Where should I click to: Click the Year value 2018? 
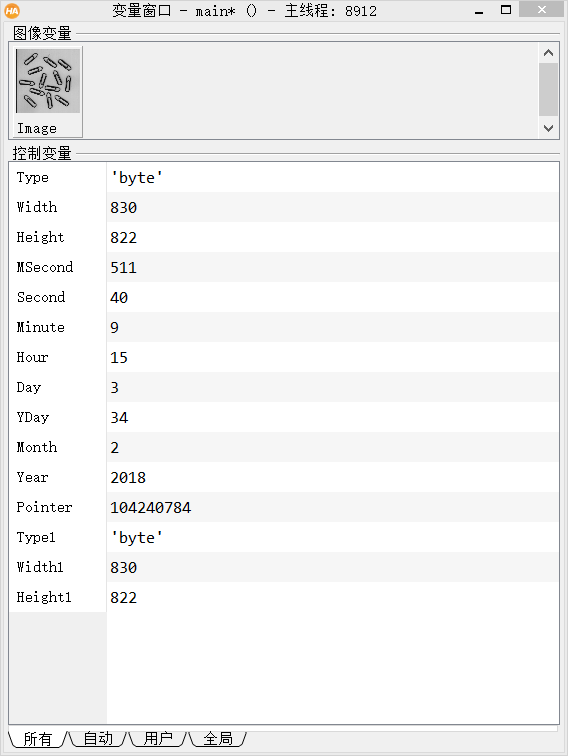pos(128,477)
